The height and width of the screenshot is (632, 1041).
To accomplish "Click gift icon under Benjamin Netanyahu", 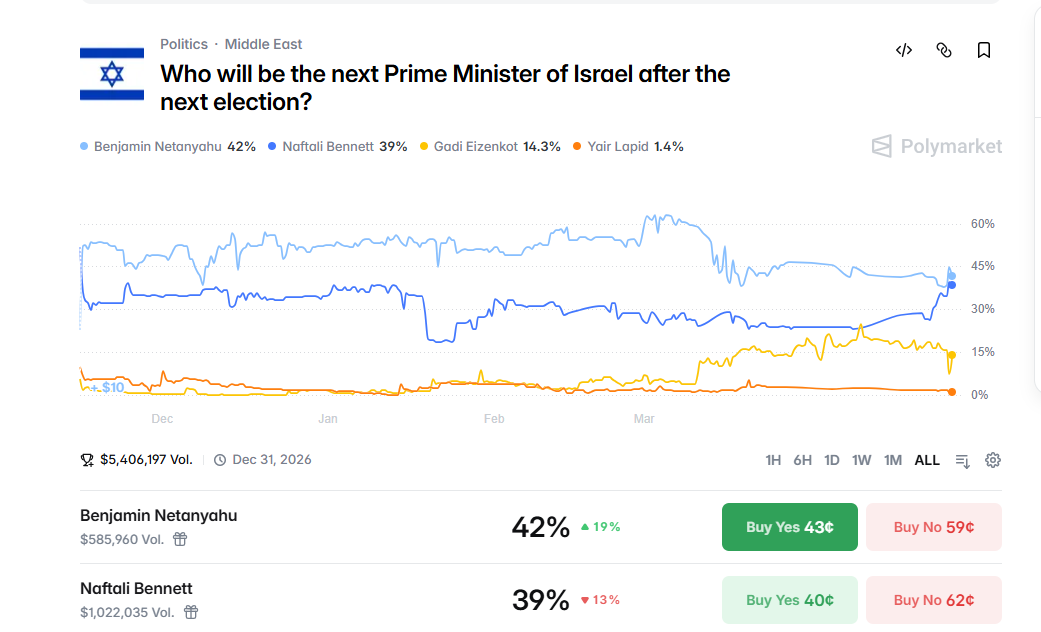I will [x=180, y=539].
